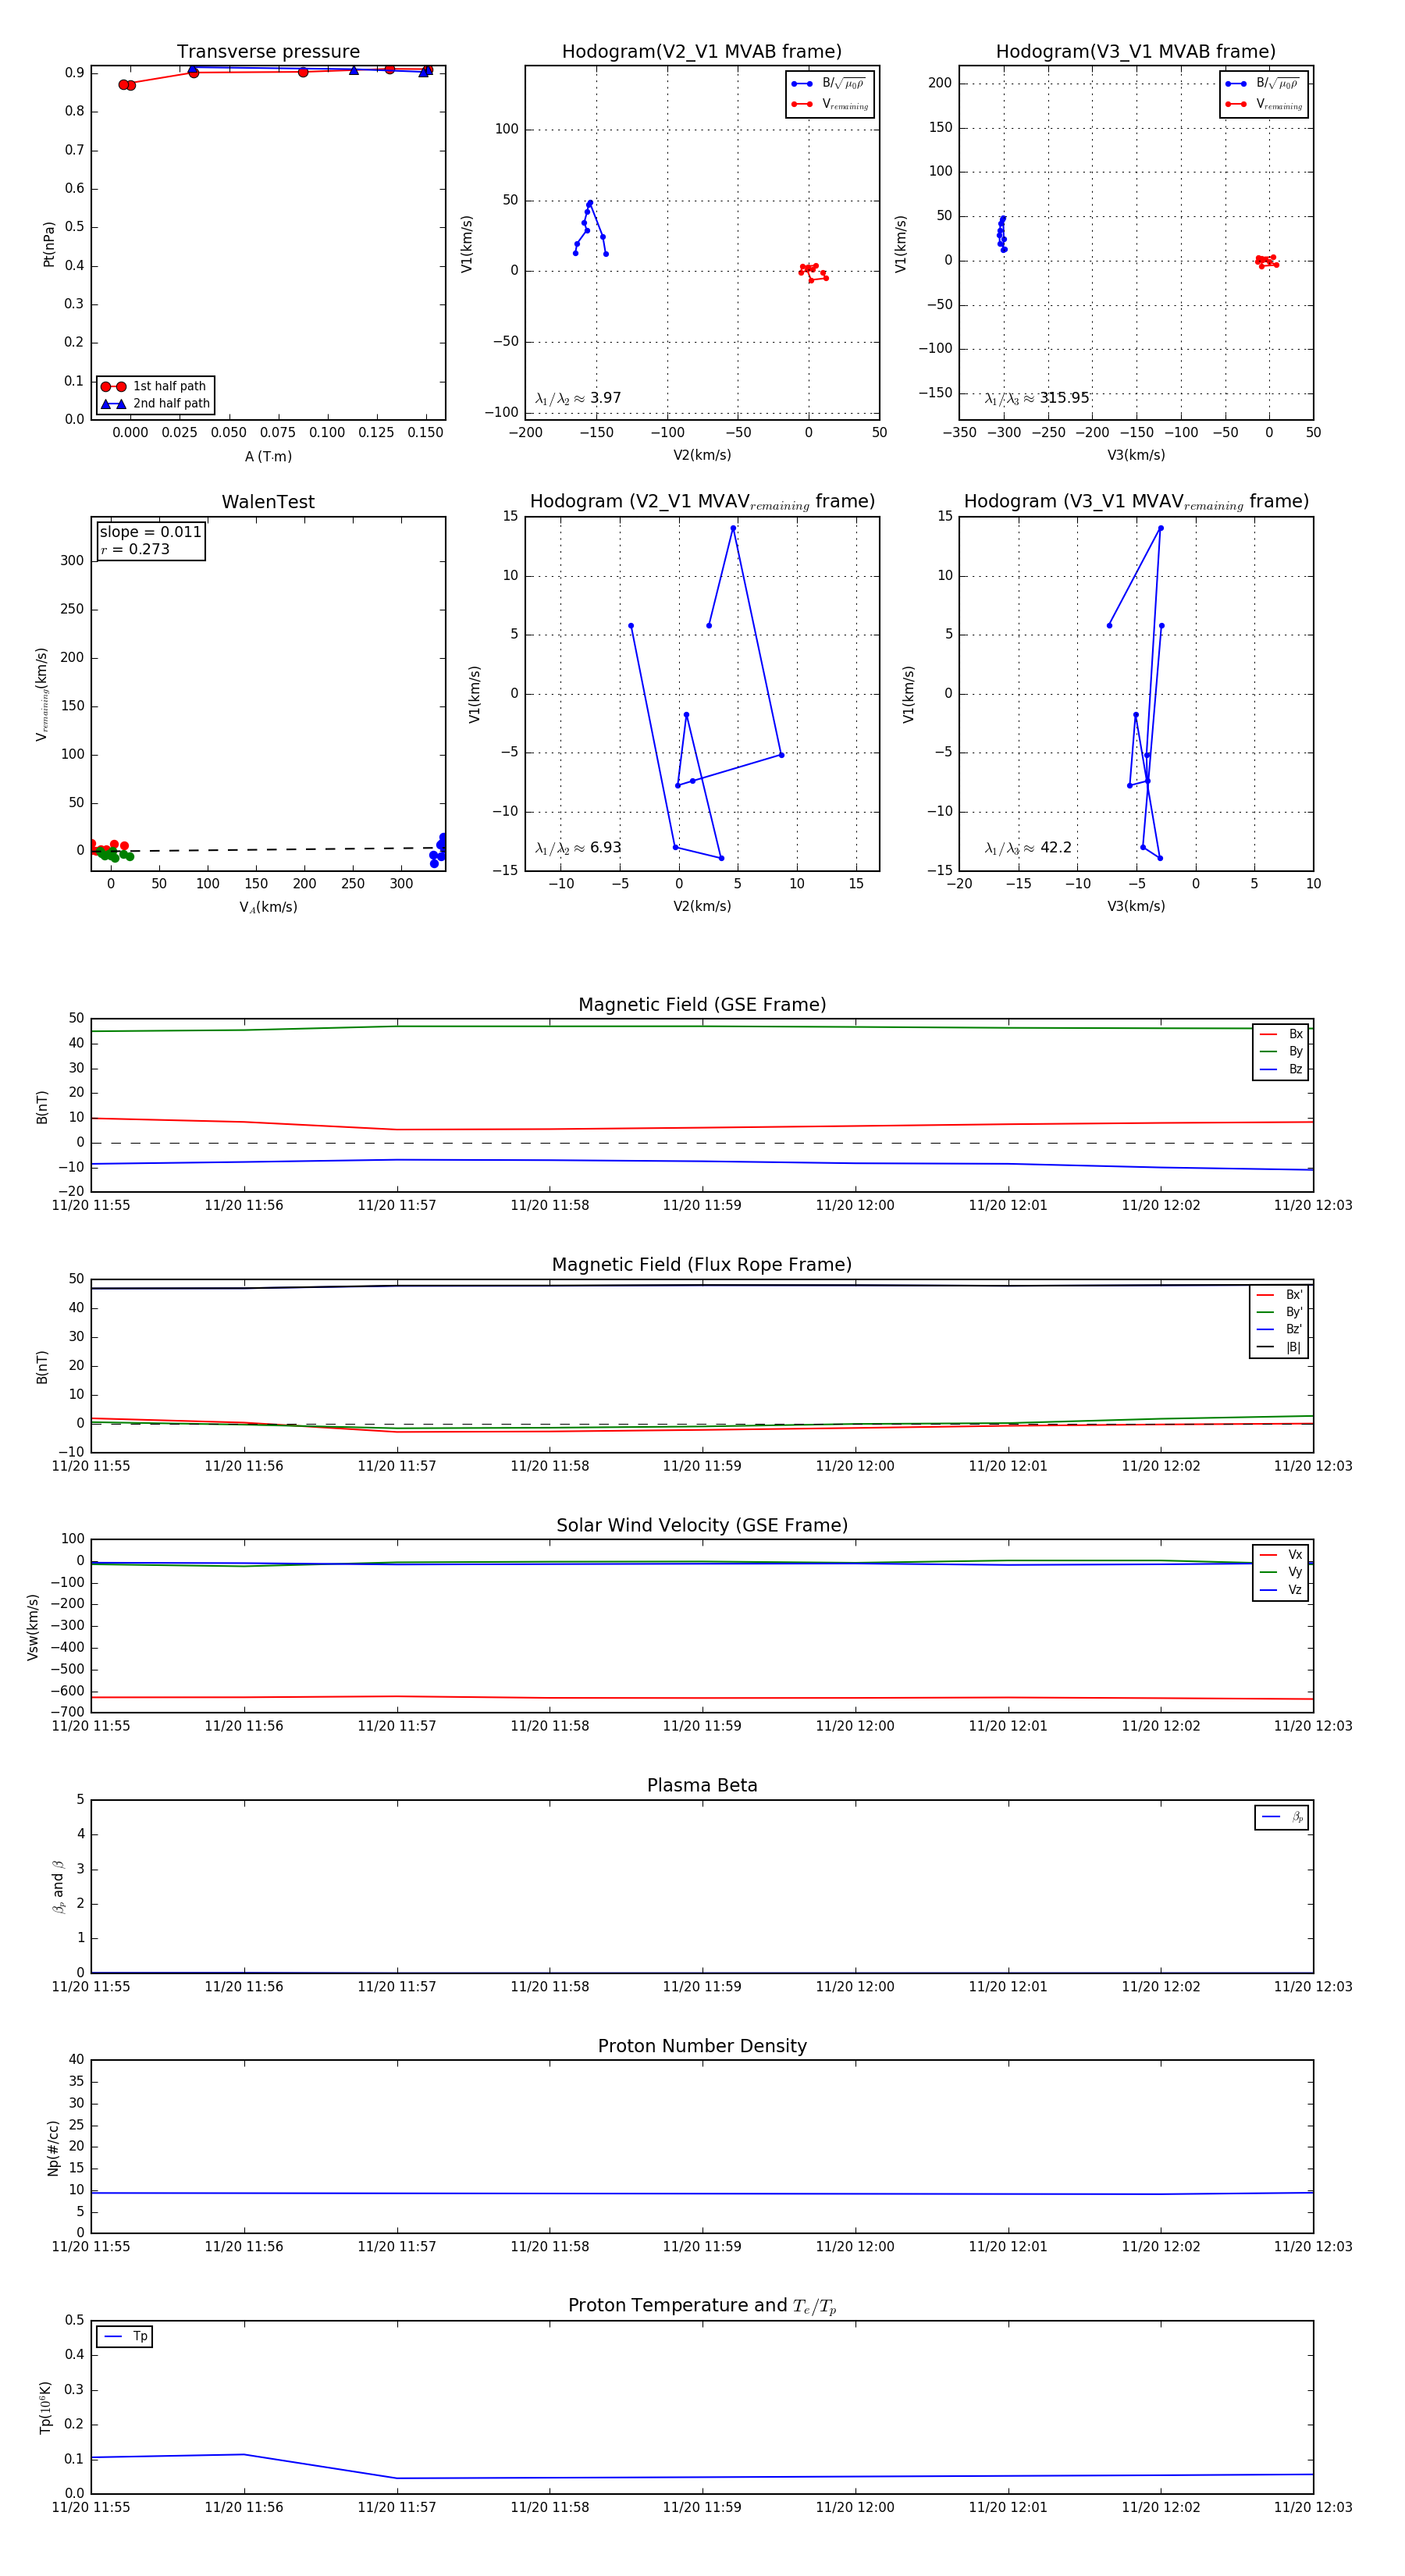Screen dimensions: 1405x2576
Task: Click the 'By' legend entry in GSE magnetic field
Action: pos(1281,1052)
